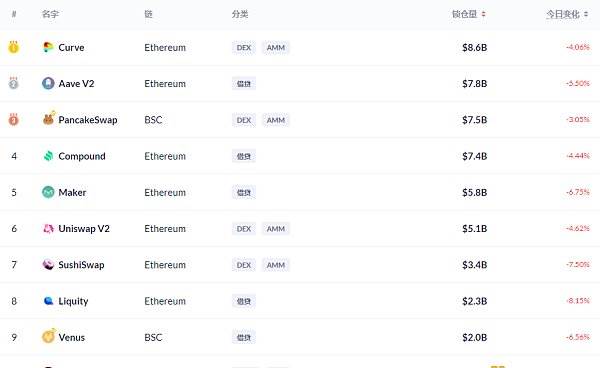Viewport: 600px width, 368px height.
Task: Click the bronze third-place medal icon
Action: click(x=14, y=119)
